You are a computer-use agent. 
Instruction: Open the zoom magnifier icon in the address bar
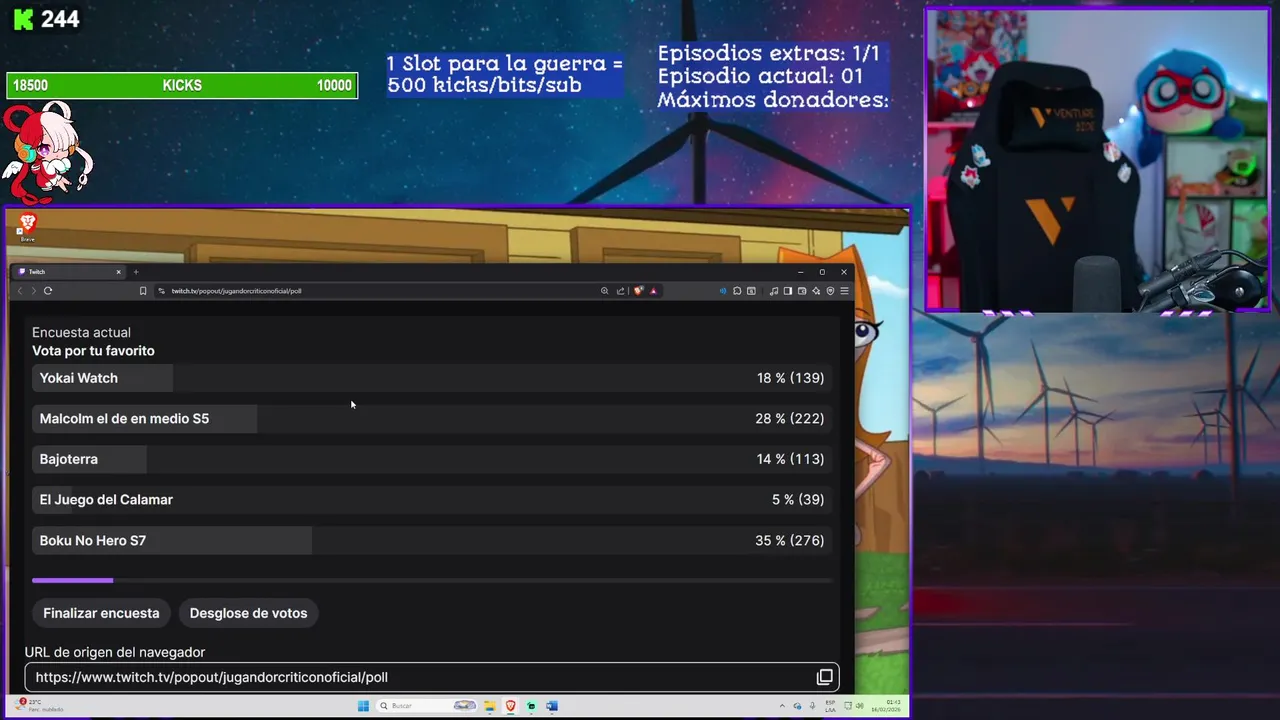click(604, 291)
